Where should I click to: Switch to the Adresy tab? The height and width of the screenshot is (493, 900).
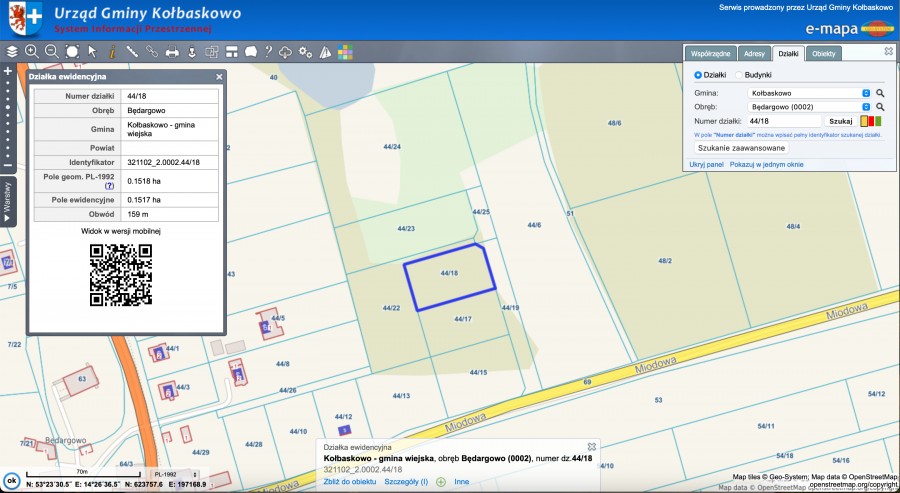click(755, 53)
